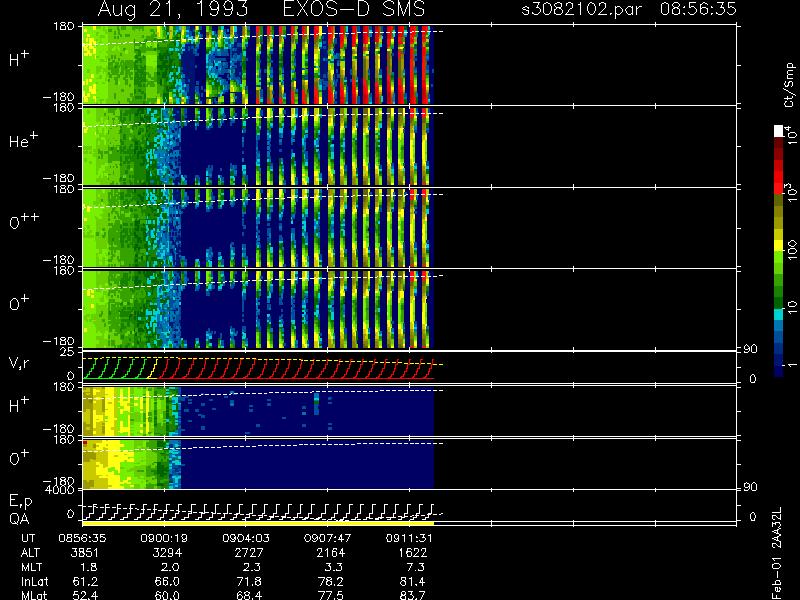The width and height of the screenshot is (800, 600).
Task: Select the MLT value "1.8"
Action: point(88,567)
